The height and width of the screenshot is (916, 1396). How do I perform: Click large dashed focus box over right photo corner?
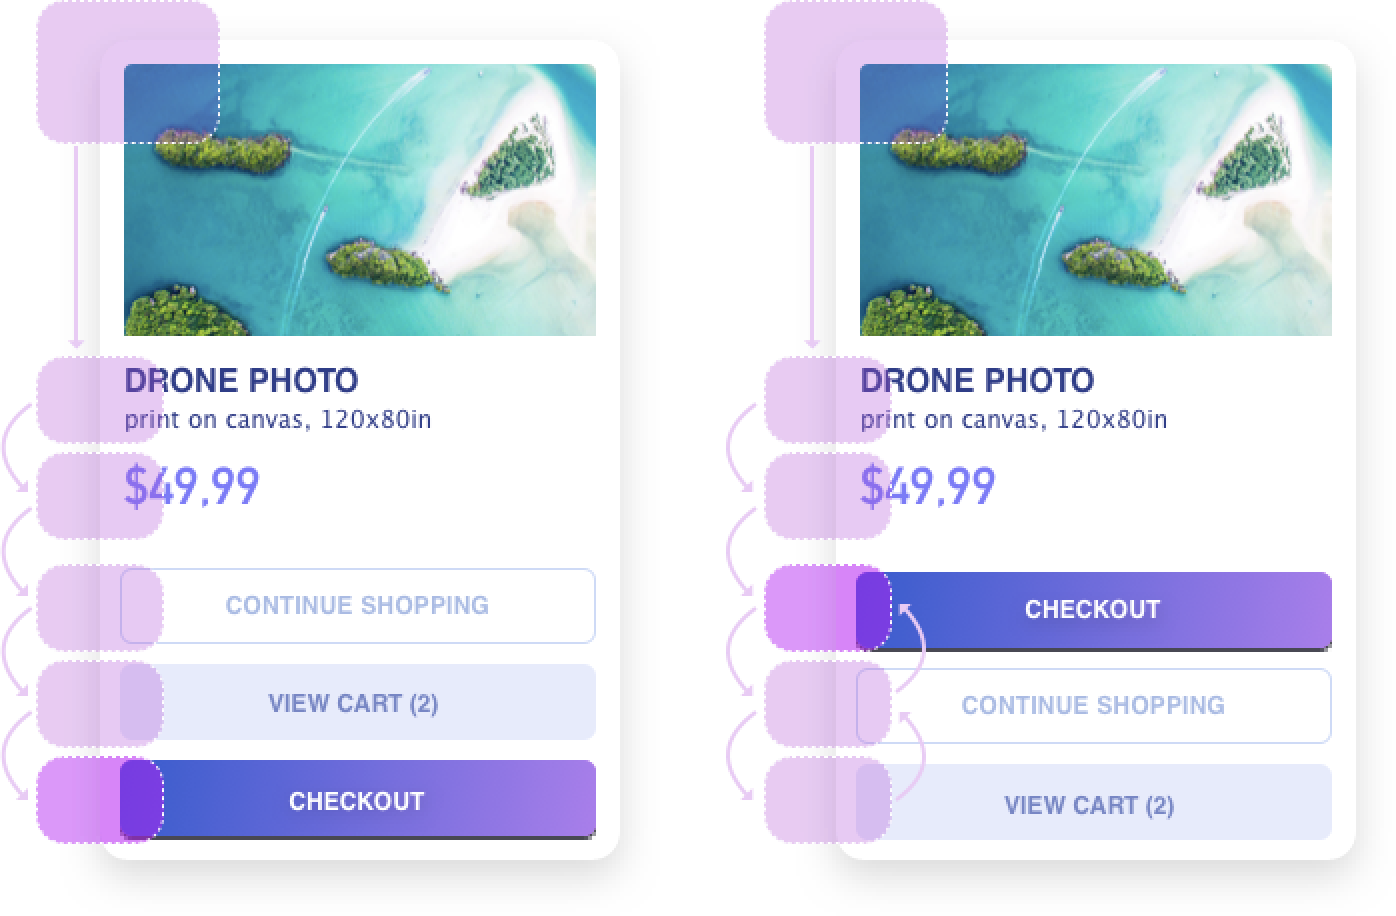(x=856, y=72)
